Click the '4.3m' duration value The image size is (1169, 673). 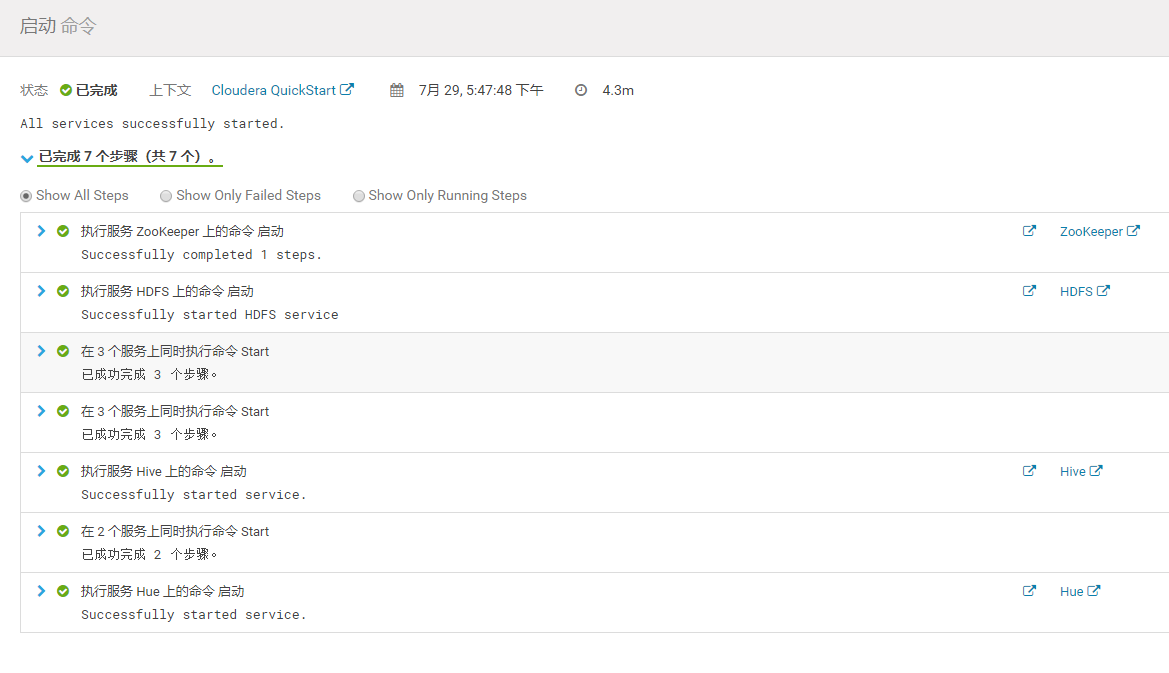[618, 90]
